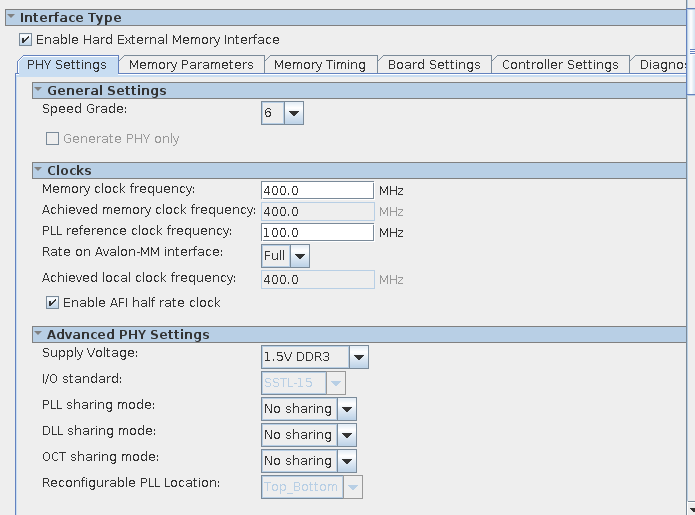Image resolution: width=695 pixels, height=515 pixels.
Task: Uncheck Enable Hard External Memory Interface
Action: (25, 40)
